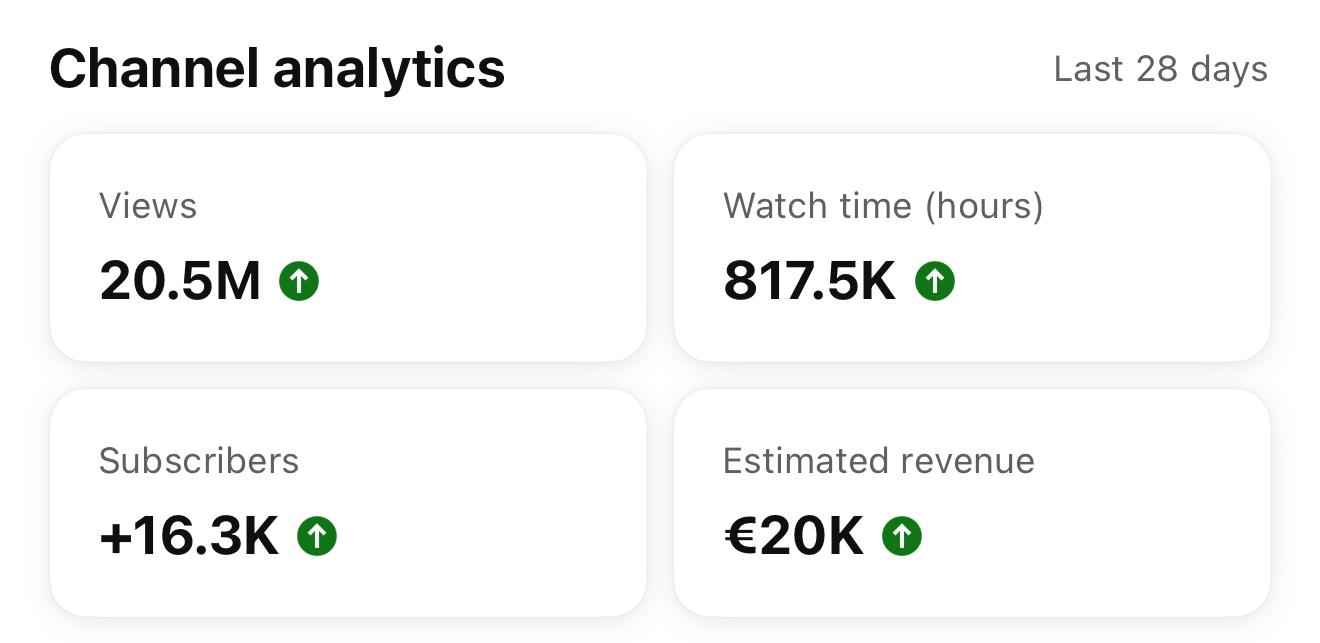Click the trend arrow next to 817.5K
This screenshot has width=1320, height=643.
[x=935, y=281]
